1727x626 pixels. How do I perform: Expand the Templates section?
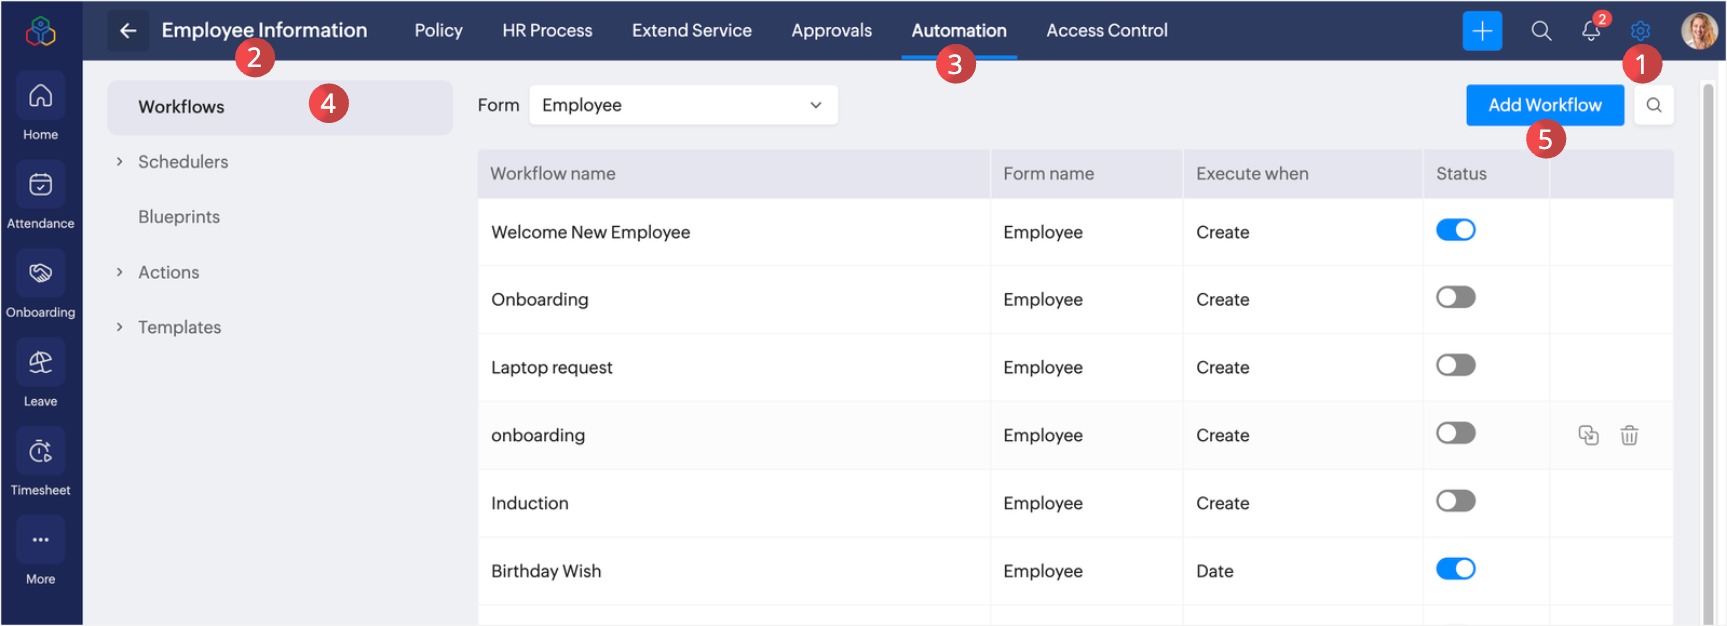pos(120,327)
